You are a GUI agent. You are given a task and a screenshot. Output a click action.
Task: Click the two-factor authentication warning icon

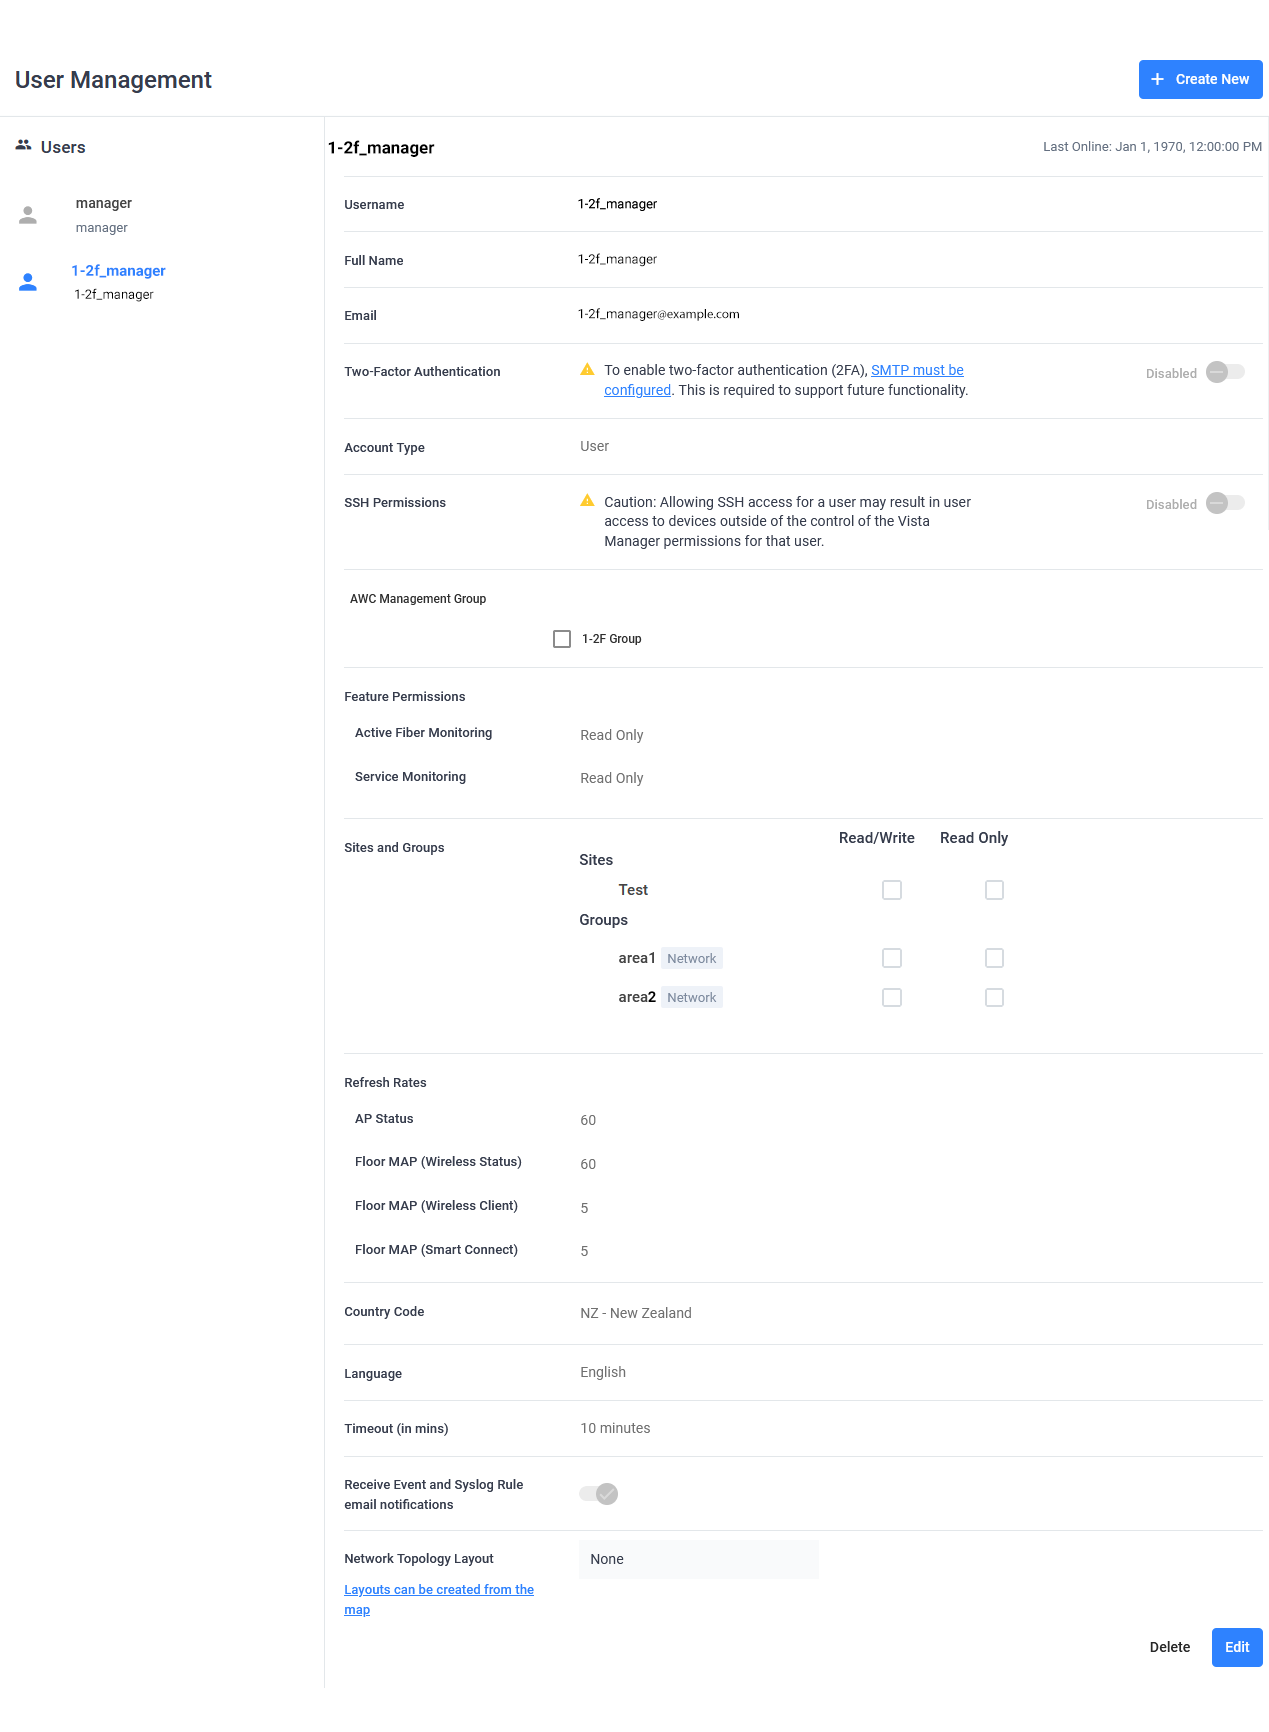[x=587, y=370]
